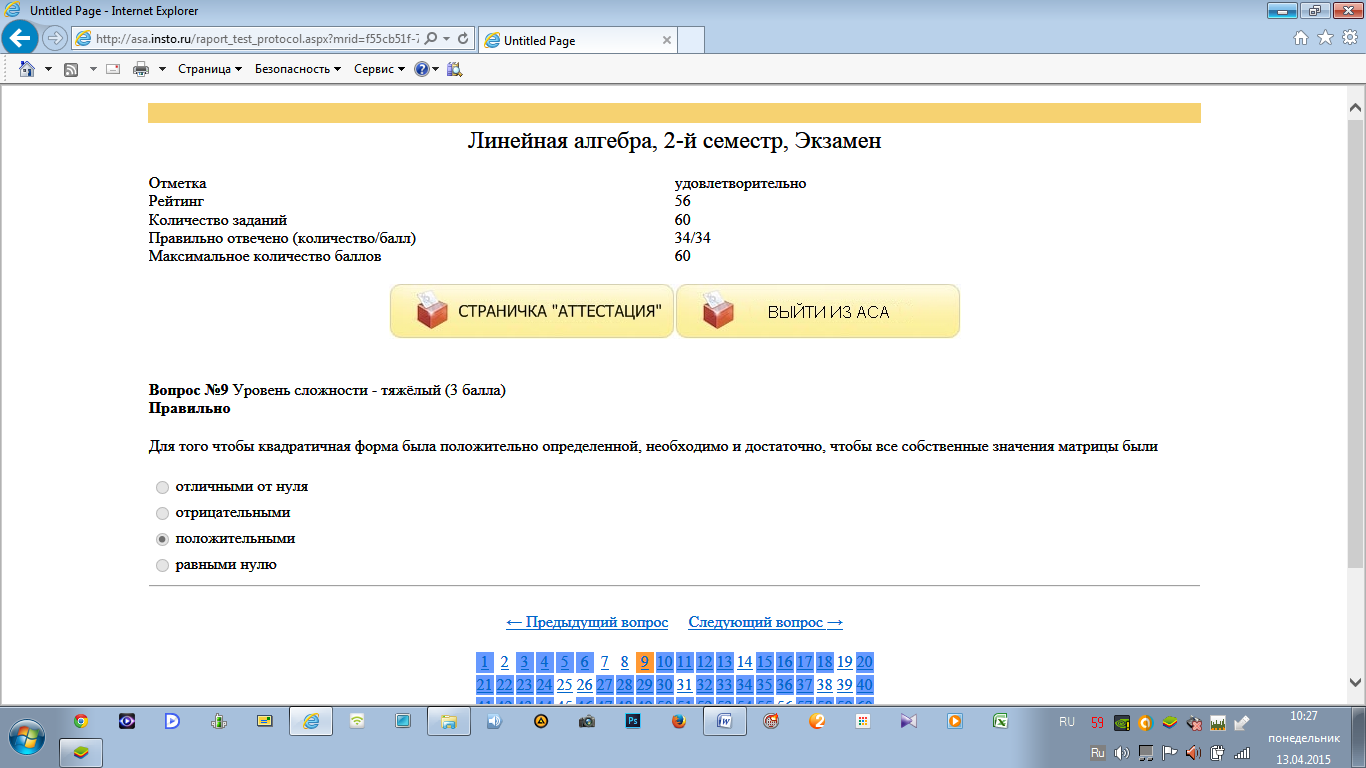
Task: Select the 'положительными' radio option
Action: 162,539
